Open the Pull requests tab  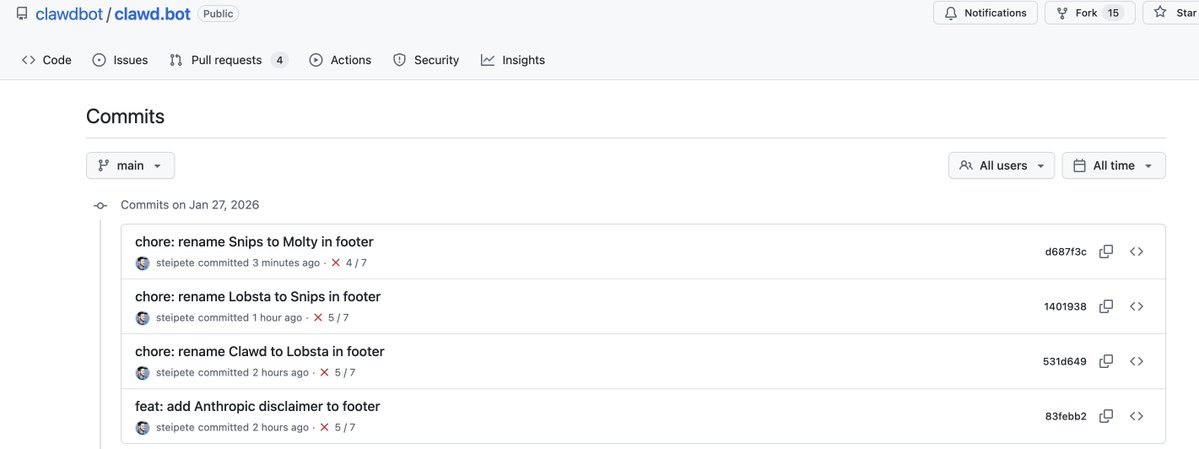click(x=227, y=60)
